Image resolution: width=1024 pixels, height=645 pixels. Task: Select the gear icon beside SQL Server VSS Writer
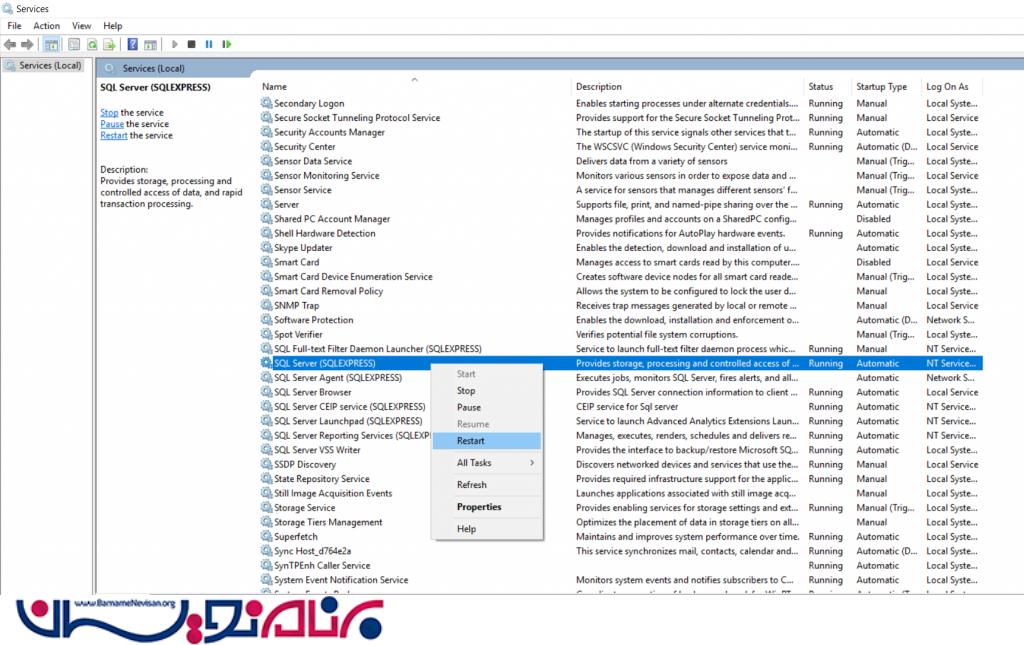pyautogui.click(x=266, y=449)
